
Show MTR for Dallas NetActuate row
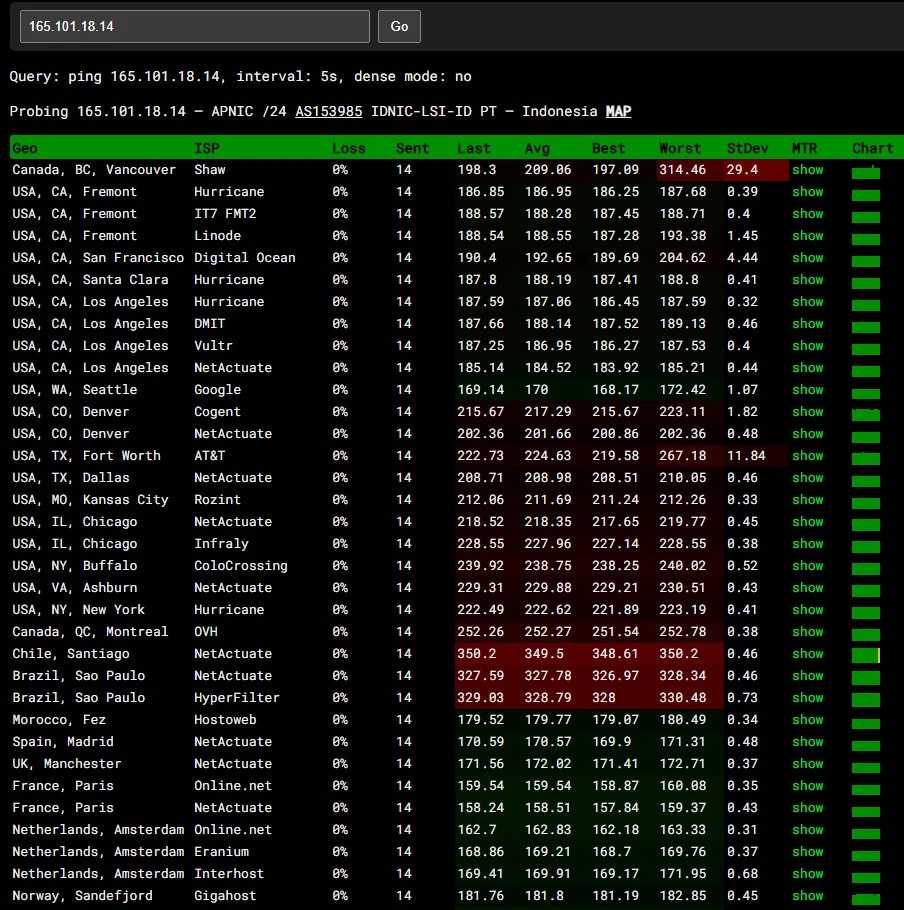808,478
